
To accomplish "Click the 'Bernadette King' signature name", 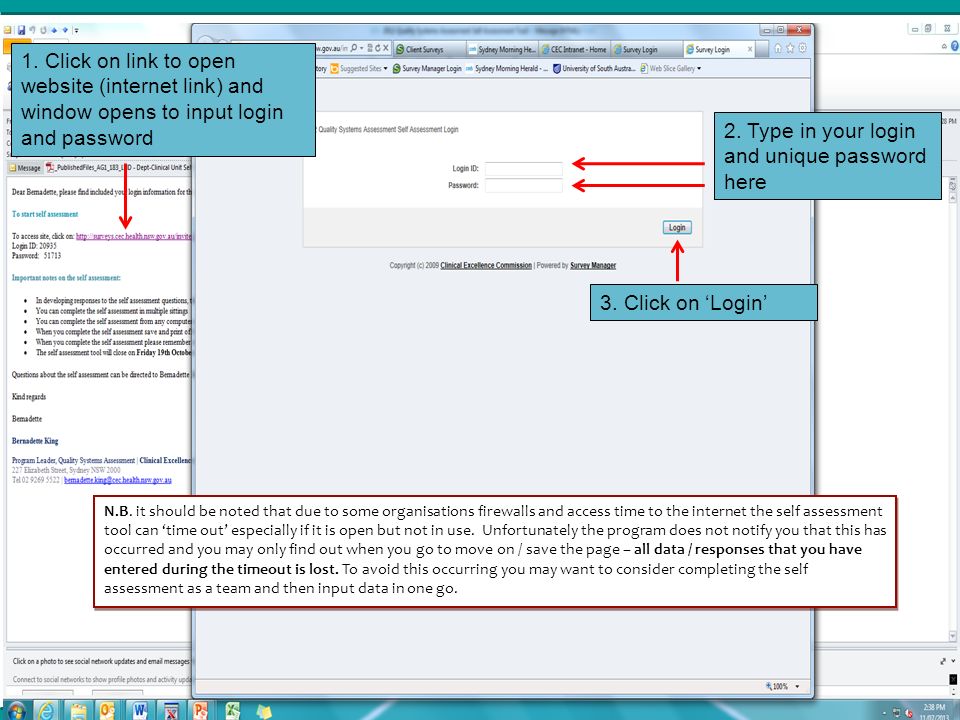I will 35,441.
